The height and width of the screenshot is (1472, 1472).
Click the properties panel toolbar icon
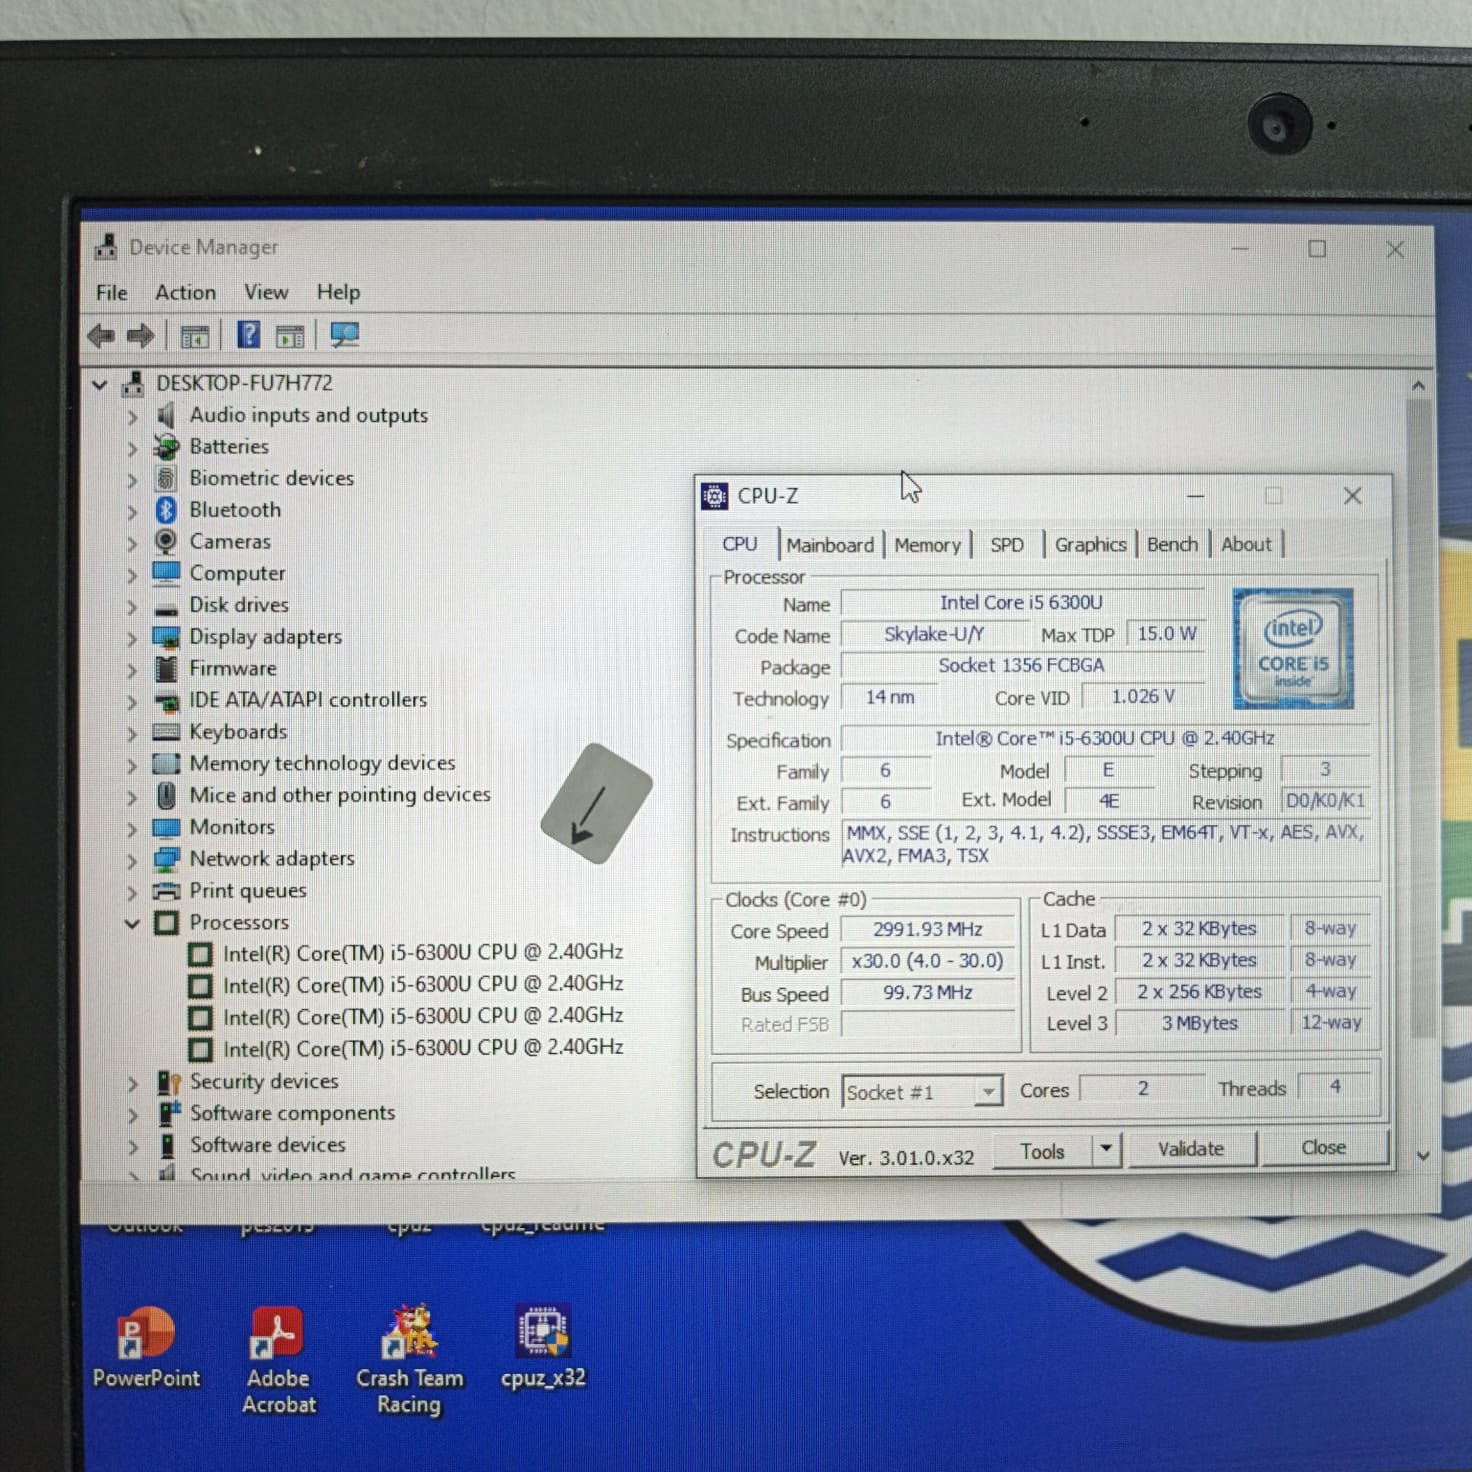click(x=290, y=337)
